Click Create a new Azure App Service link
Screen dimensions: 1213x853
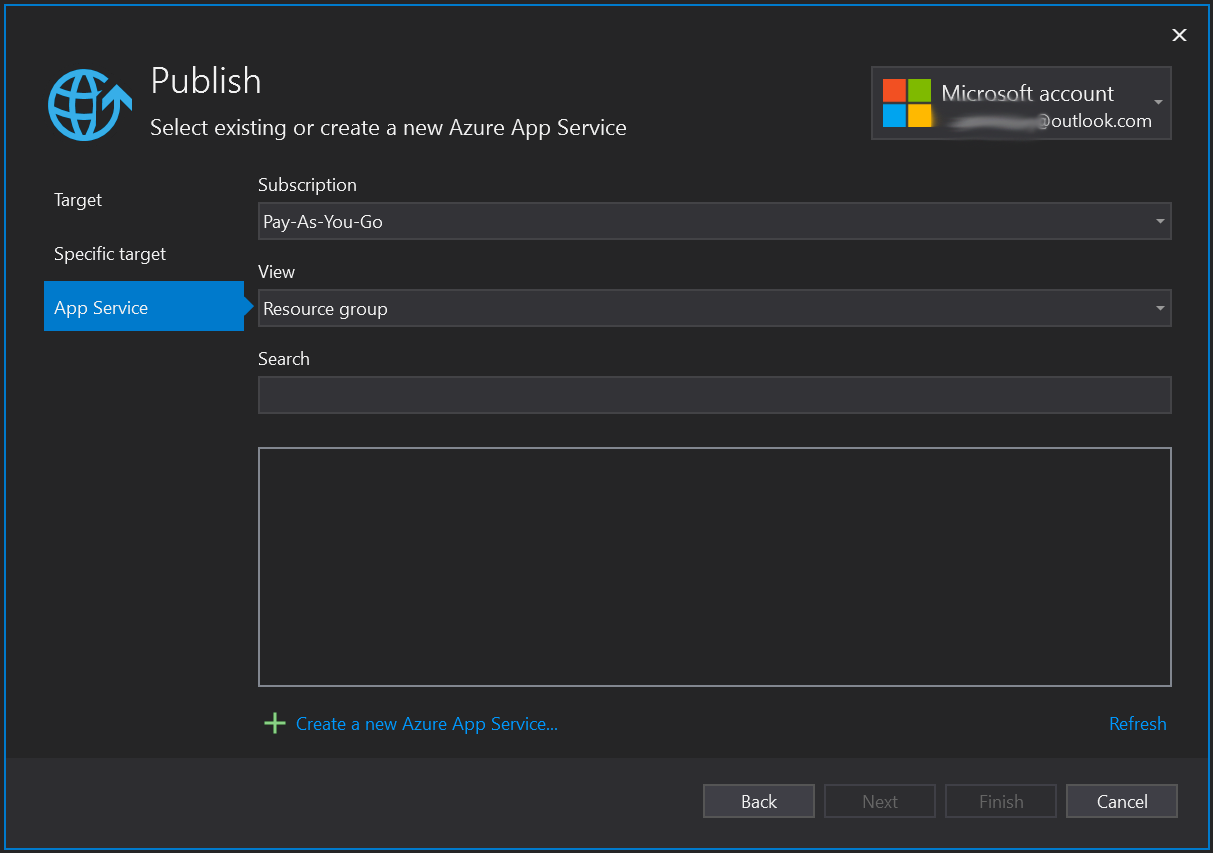[427, 724]
